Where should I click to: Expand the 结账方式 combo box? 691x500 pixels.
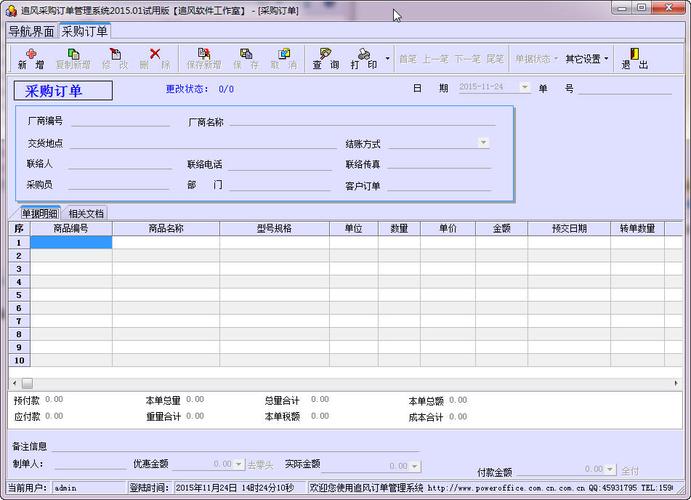(483, 142)
